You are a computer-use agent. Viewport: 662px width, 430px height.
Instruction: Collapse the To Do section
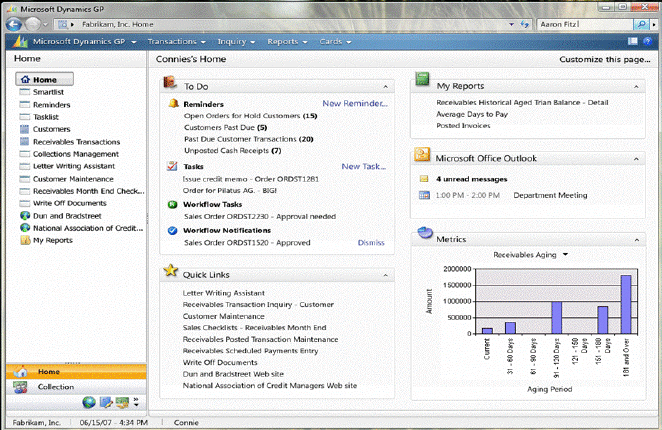[385, 87]
